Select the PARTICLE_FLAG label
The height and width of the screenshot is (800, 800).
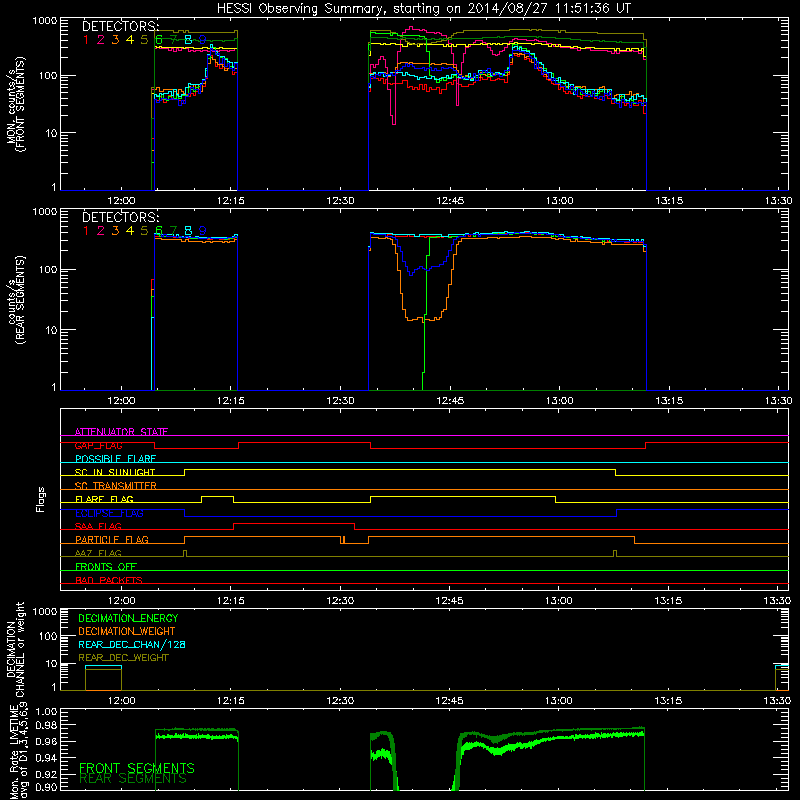click(x=112, y=539)
